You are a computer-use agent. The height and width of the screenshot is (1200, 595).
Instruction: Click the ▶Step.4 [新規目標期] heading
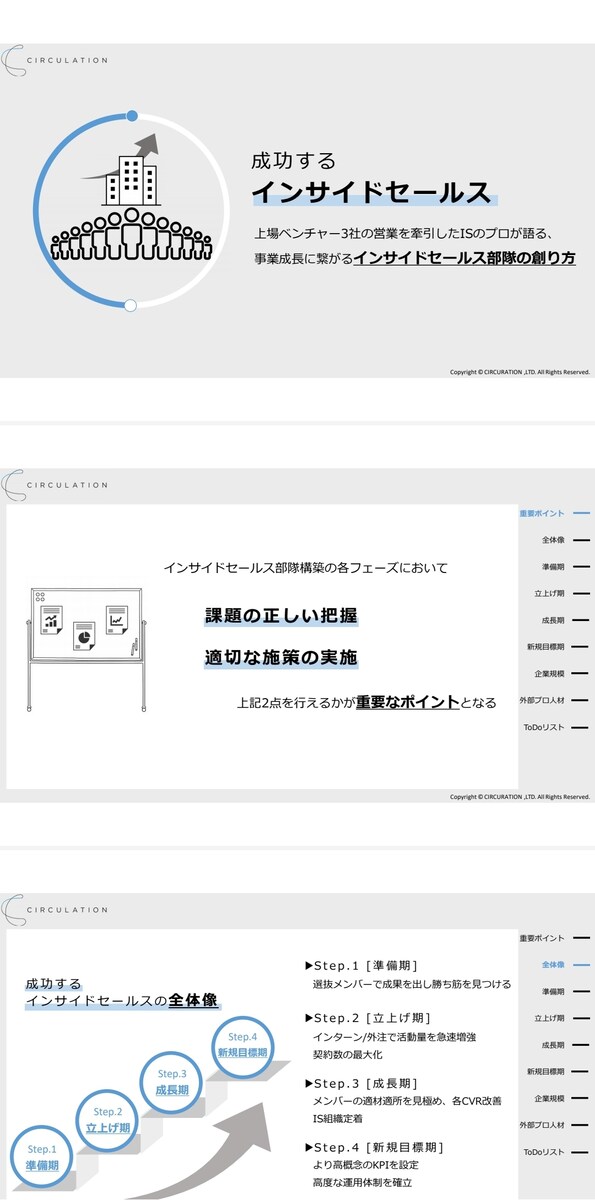tap(374, 1147)
